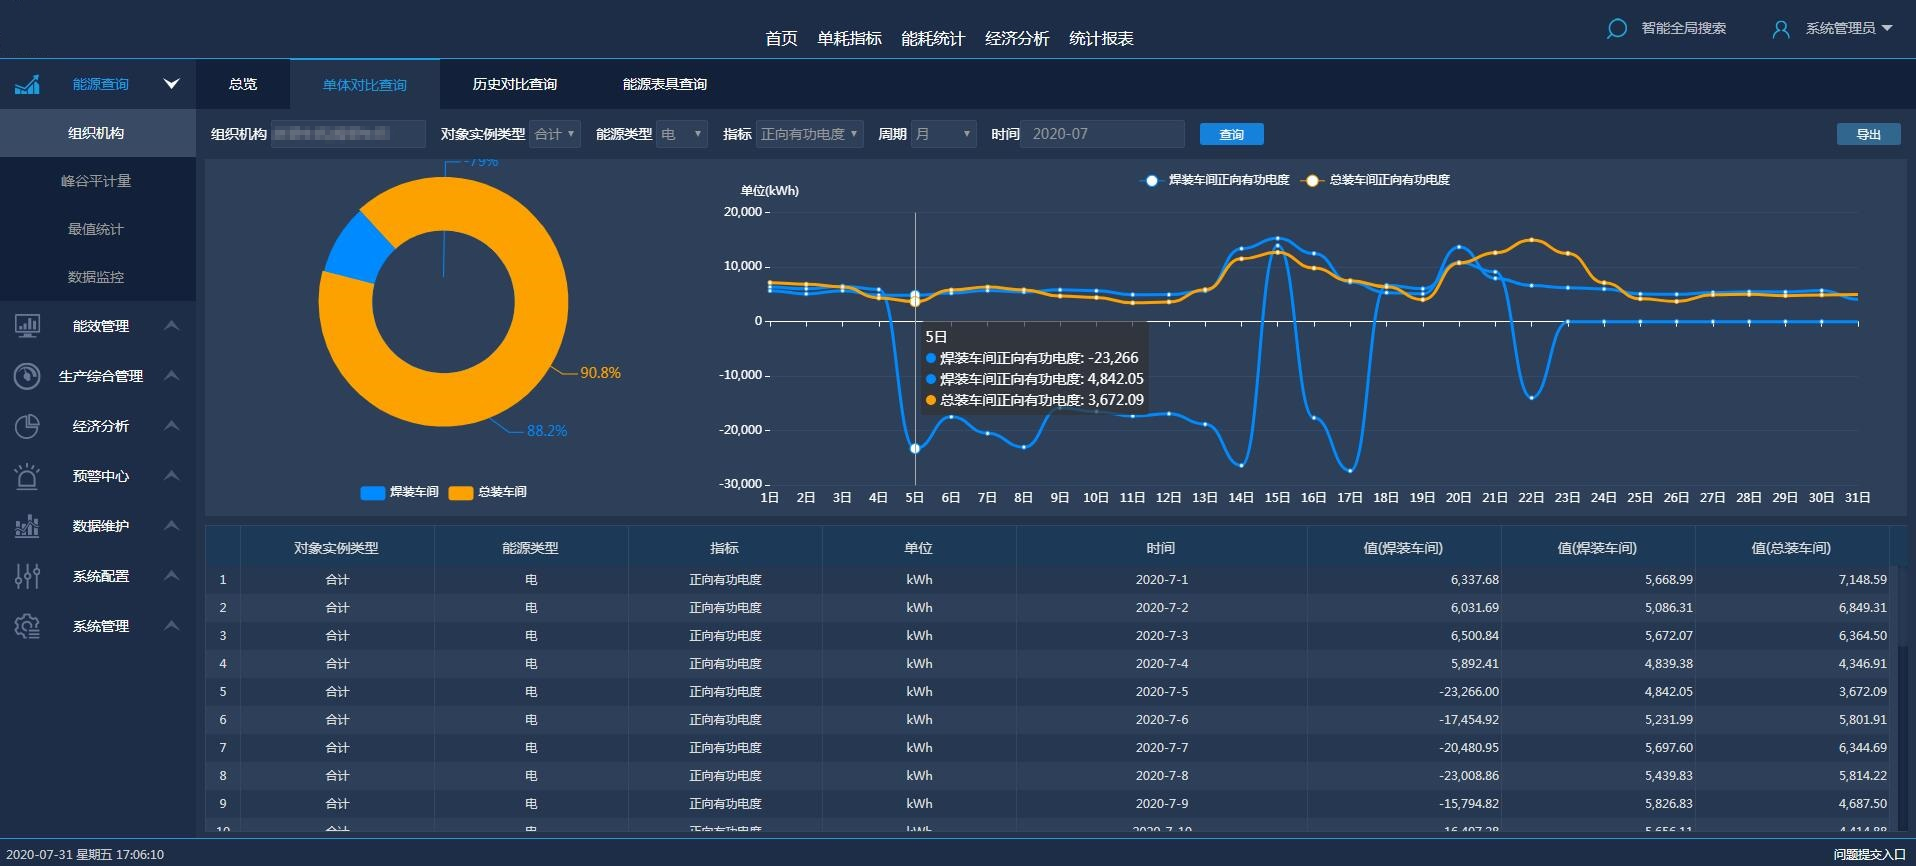Toggle 总装车间 pie legend item
This screenshot has height=866, width=1916.
[487, 492]
